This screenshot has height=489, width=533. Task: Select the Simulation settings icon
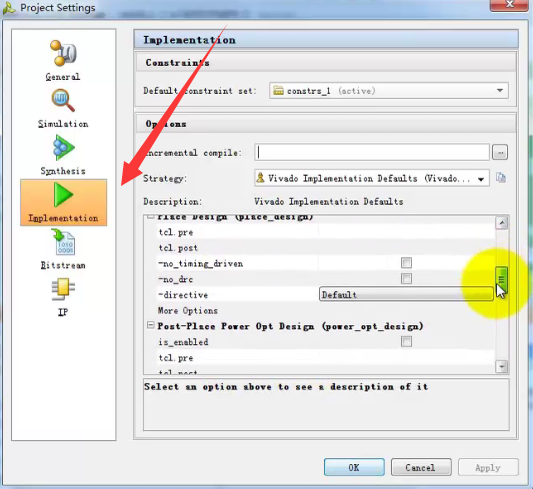click(63, 108)
